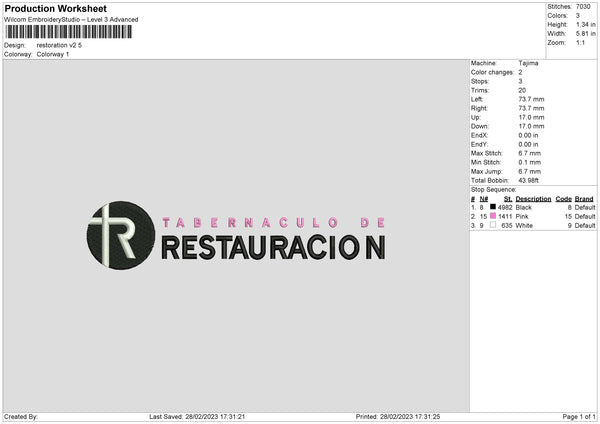
Task: Click the black color swatch in Stop Sequence
Action: [x=493, y=207]
